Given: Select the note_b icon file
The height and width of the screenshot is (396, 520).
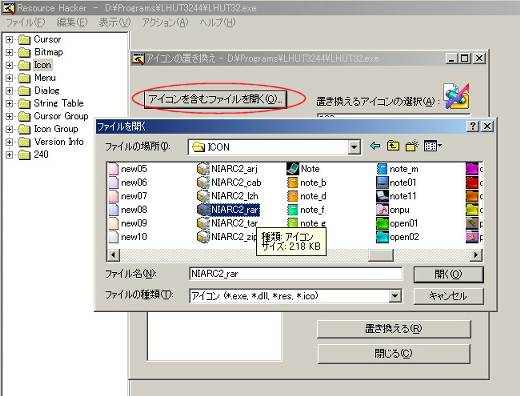Looking at the screenshot, I should (307, 182).
